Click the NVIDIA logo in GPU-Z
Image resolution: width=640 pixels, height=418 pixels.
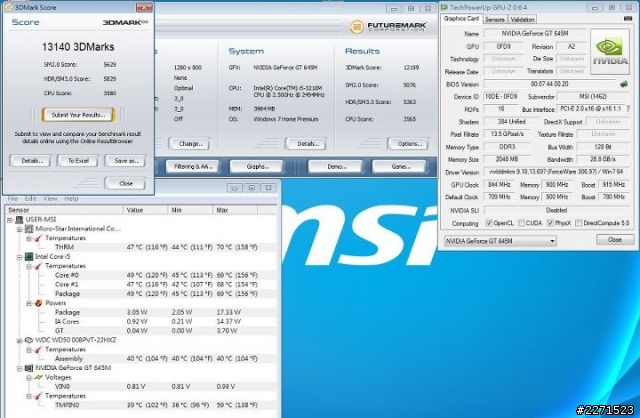(610, 51)
